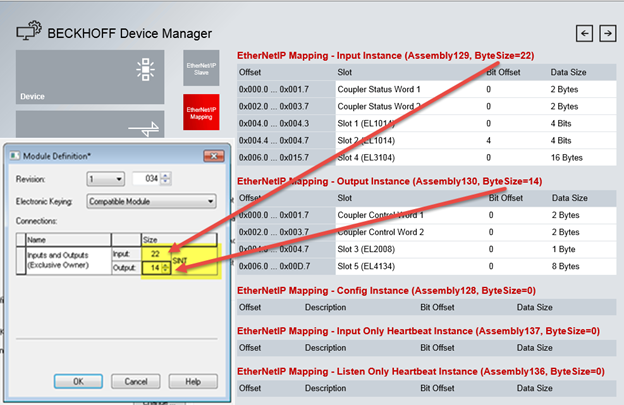This screenshot has width=624, height=405.
Task: Select Coupler Control Word 2 row
Action: [x=427, y=232]
